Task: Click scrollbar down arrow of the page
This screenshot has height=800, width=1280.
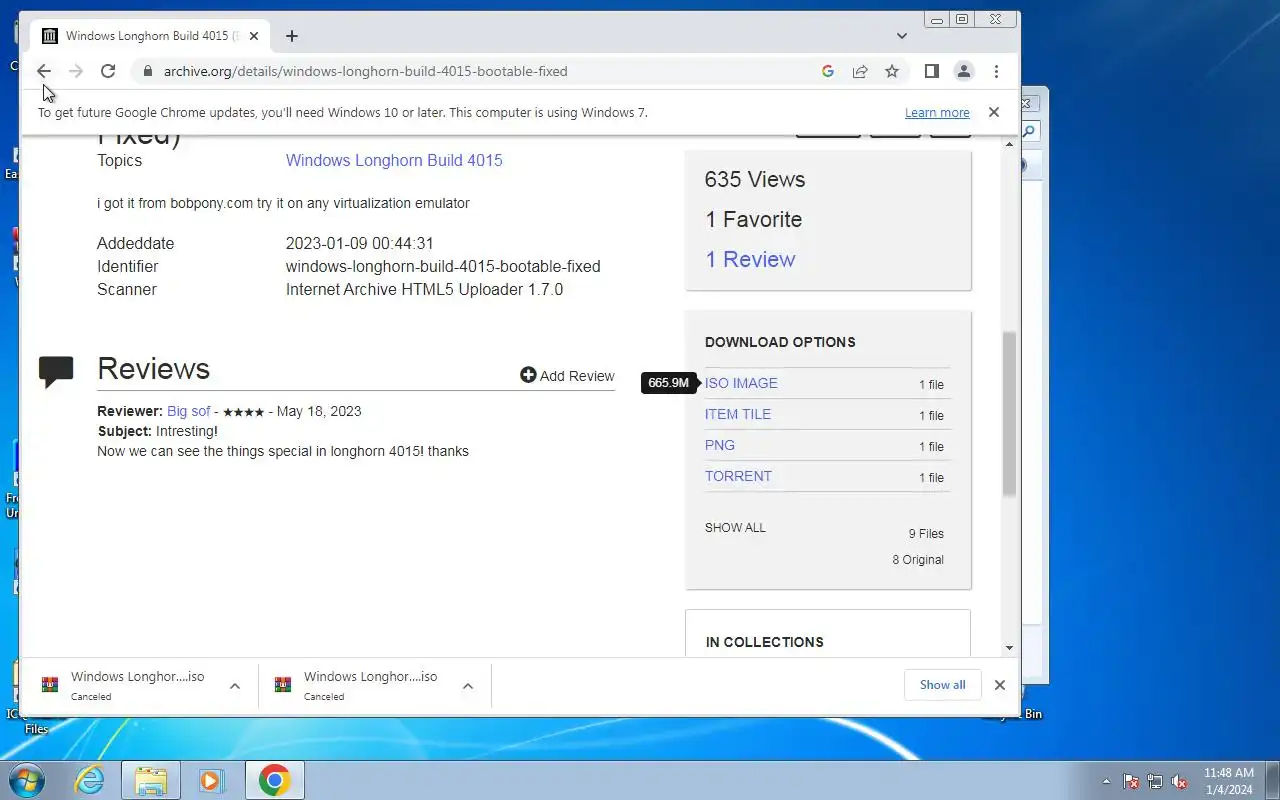Action: pos(1009,648)
